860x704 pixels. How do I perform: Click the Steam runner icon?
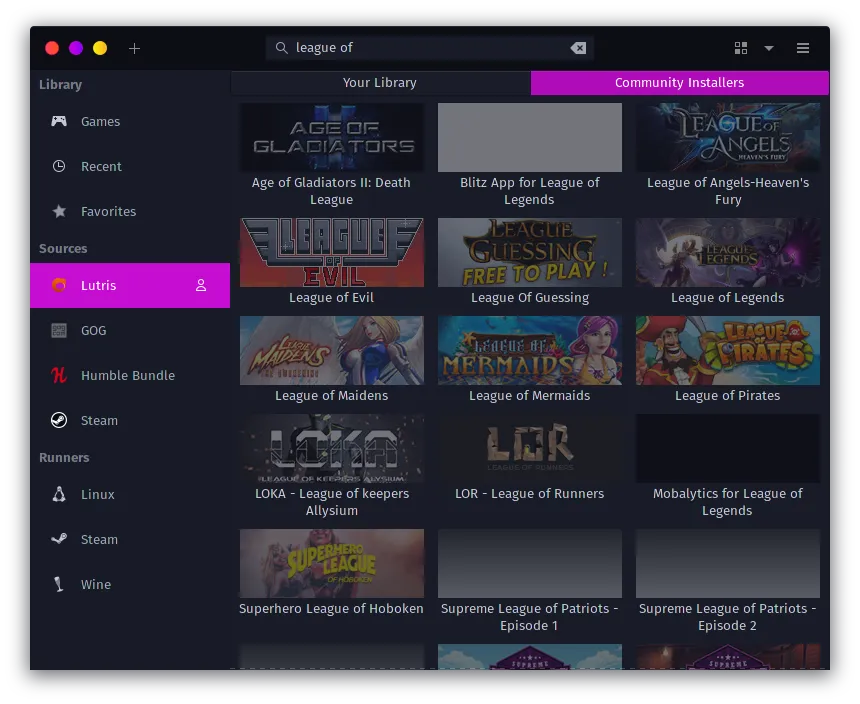point(59,539)
